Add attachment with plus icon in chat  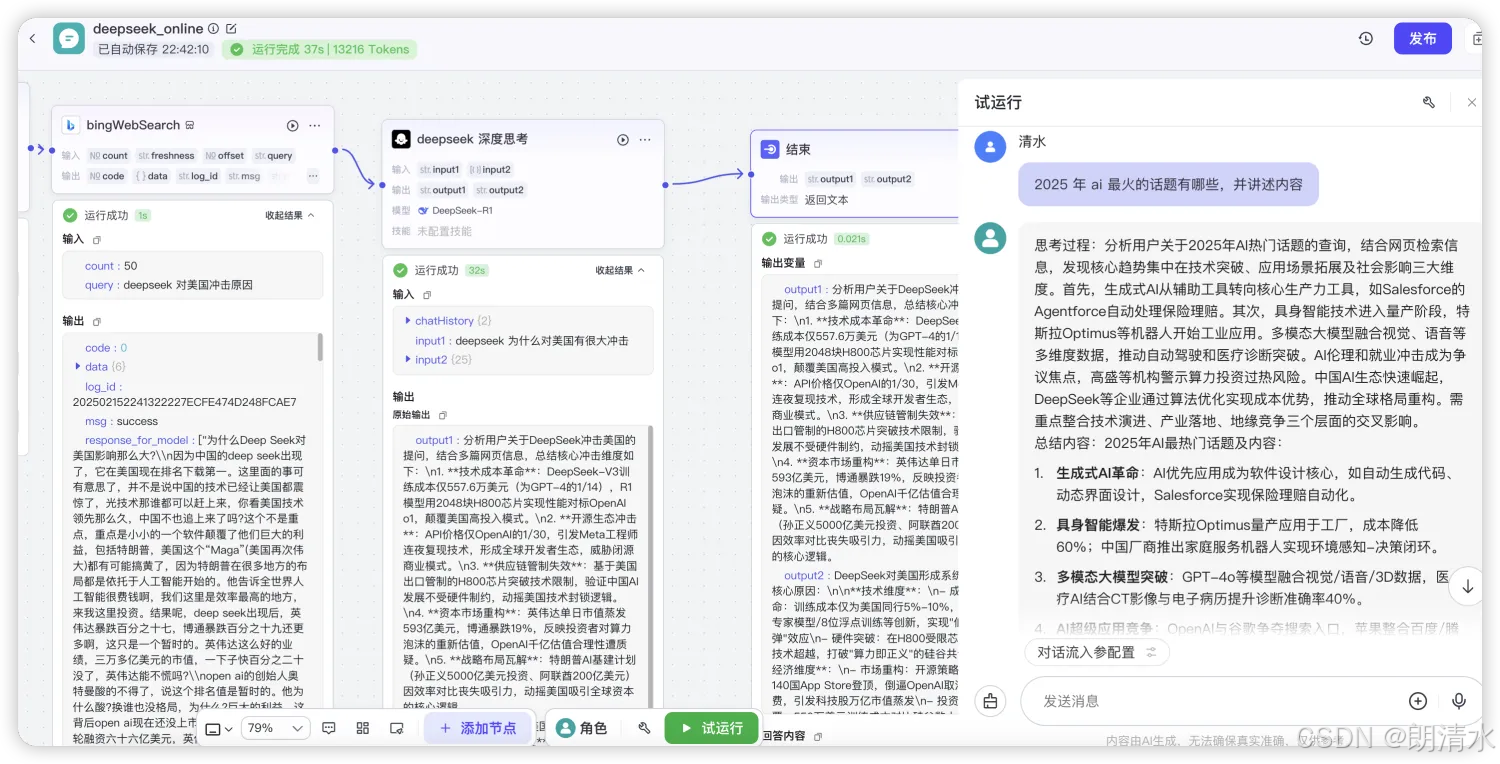coord(1417,701)
